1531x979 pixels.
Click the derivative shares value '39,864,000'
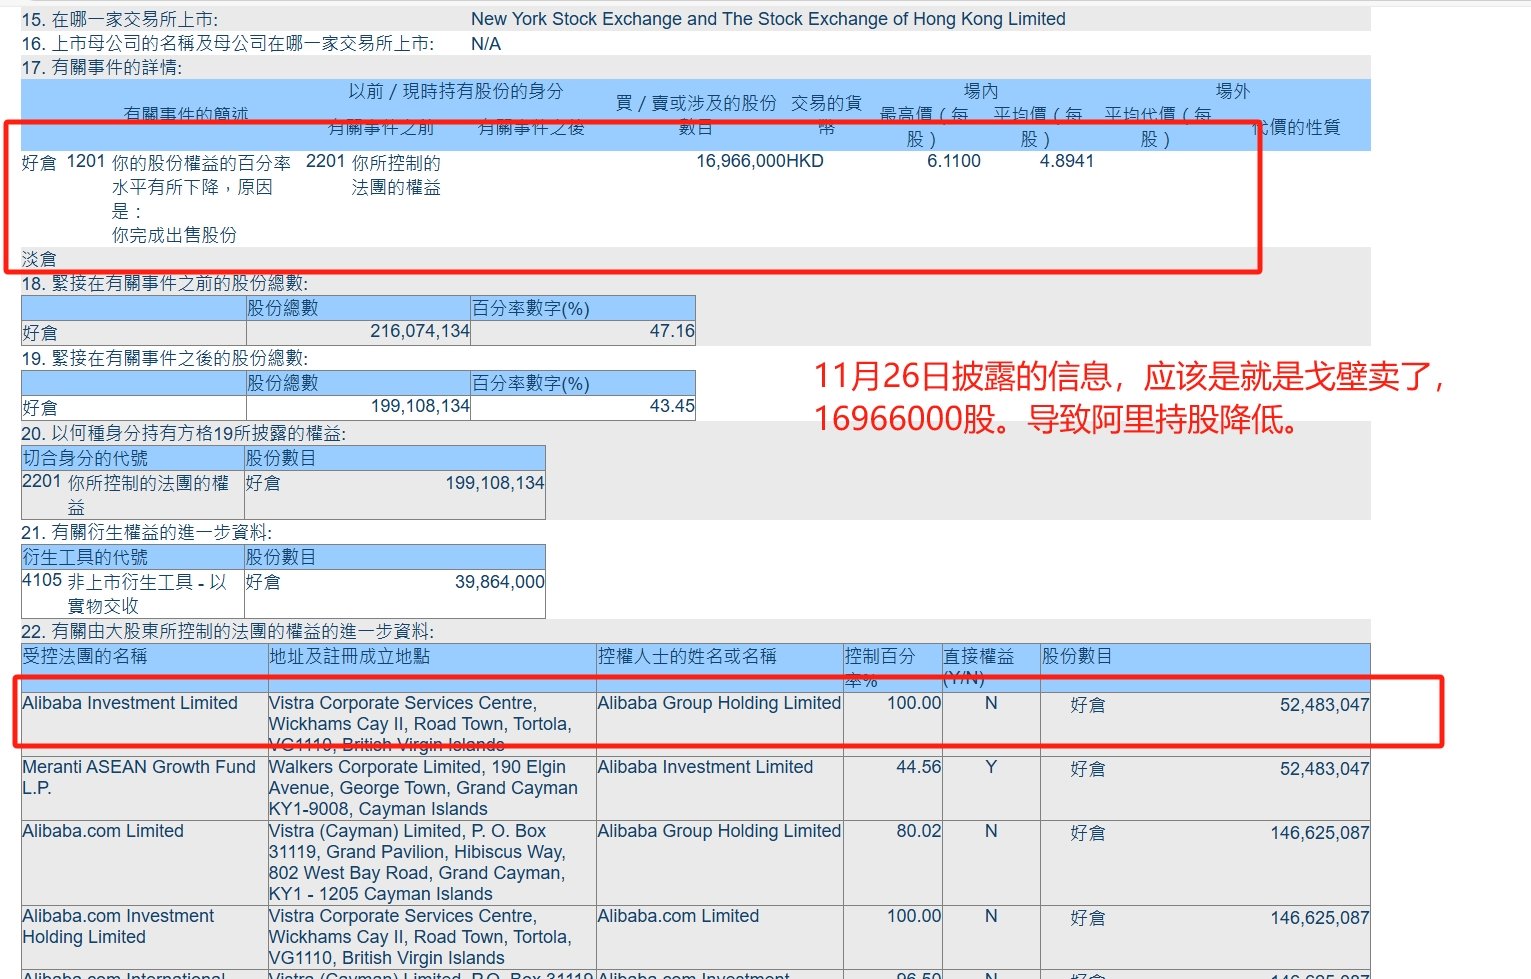(500, 582)
